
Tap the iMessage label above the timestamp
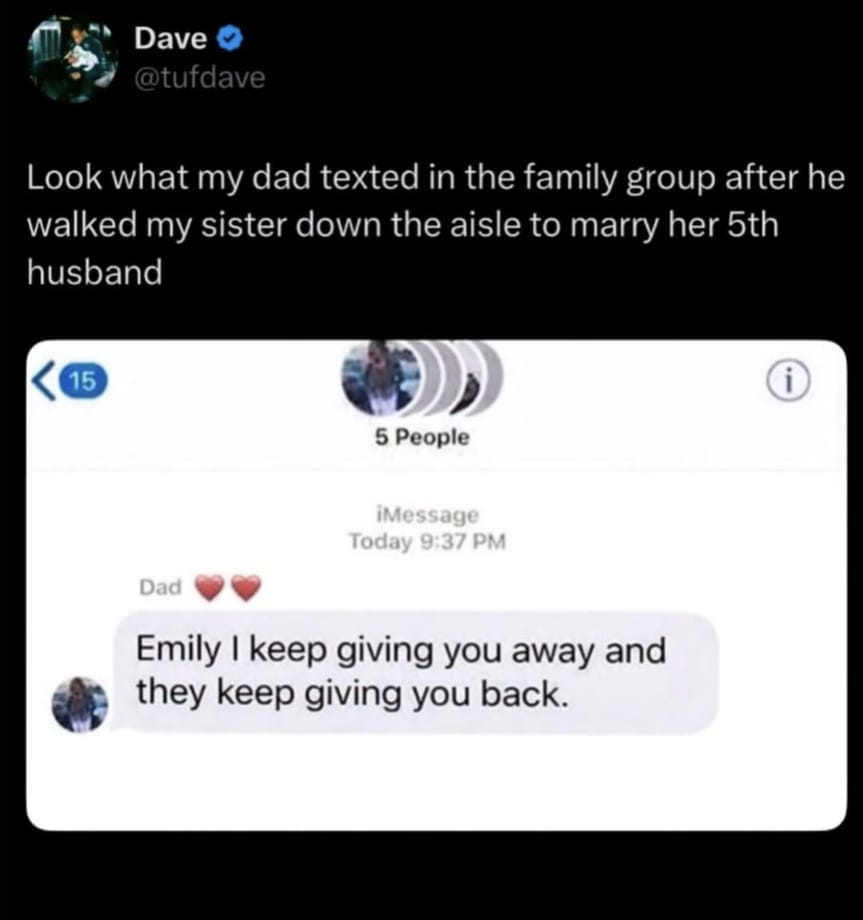tap(428, 515)
